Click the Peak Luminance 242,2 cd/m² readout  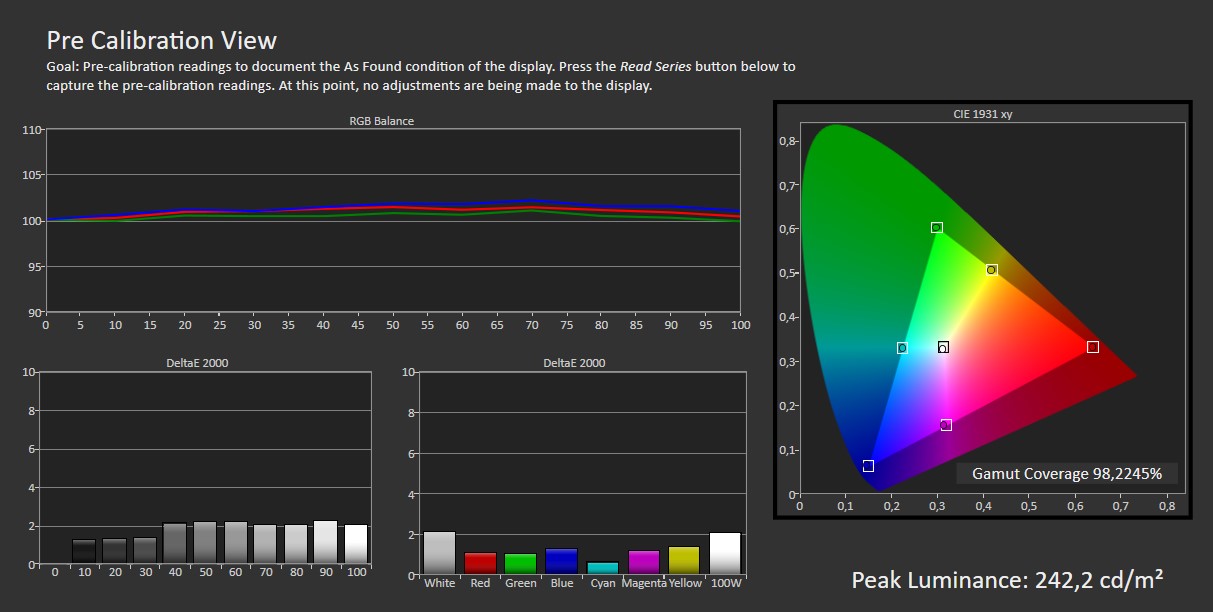pyautogui.click(x=1007, y=580)
